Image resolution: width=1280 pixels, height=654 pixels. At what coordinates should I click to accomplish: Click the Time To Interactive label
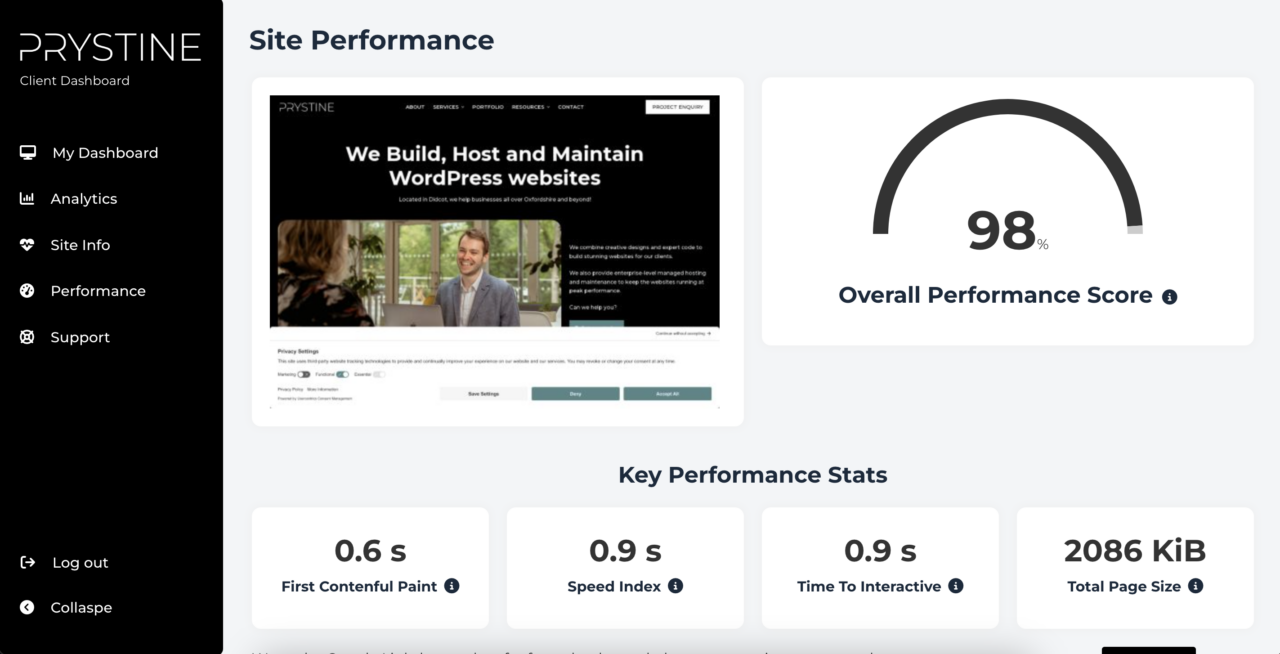pos(869,587)
